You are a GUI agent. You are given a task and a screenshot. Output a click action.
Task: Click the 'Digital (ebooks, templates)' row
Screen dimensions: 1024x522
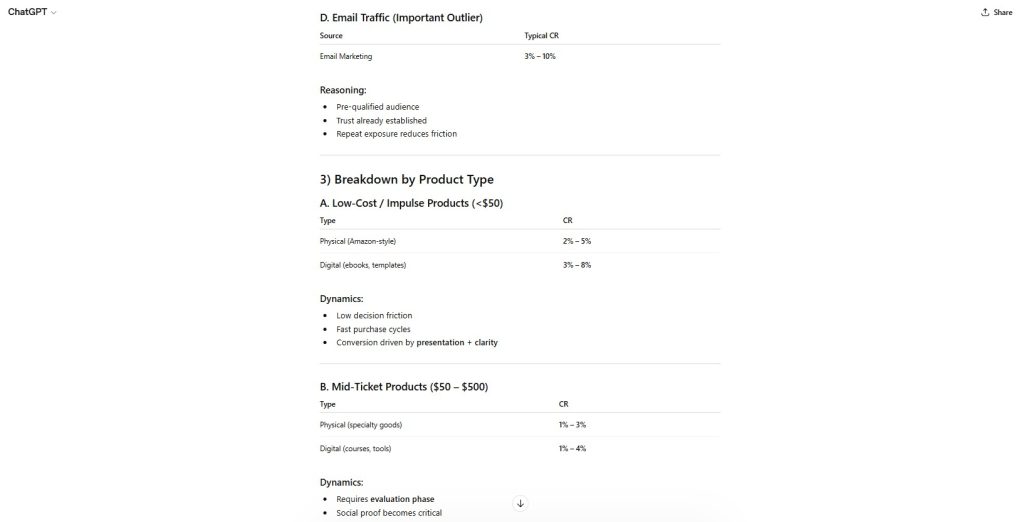(x=363, y=265)
